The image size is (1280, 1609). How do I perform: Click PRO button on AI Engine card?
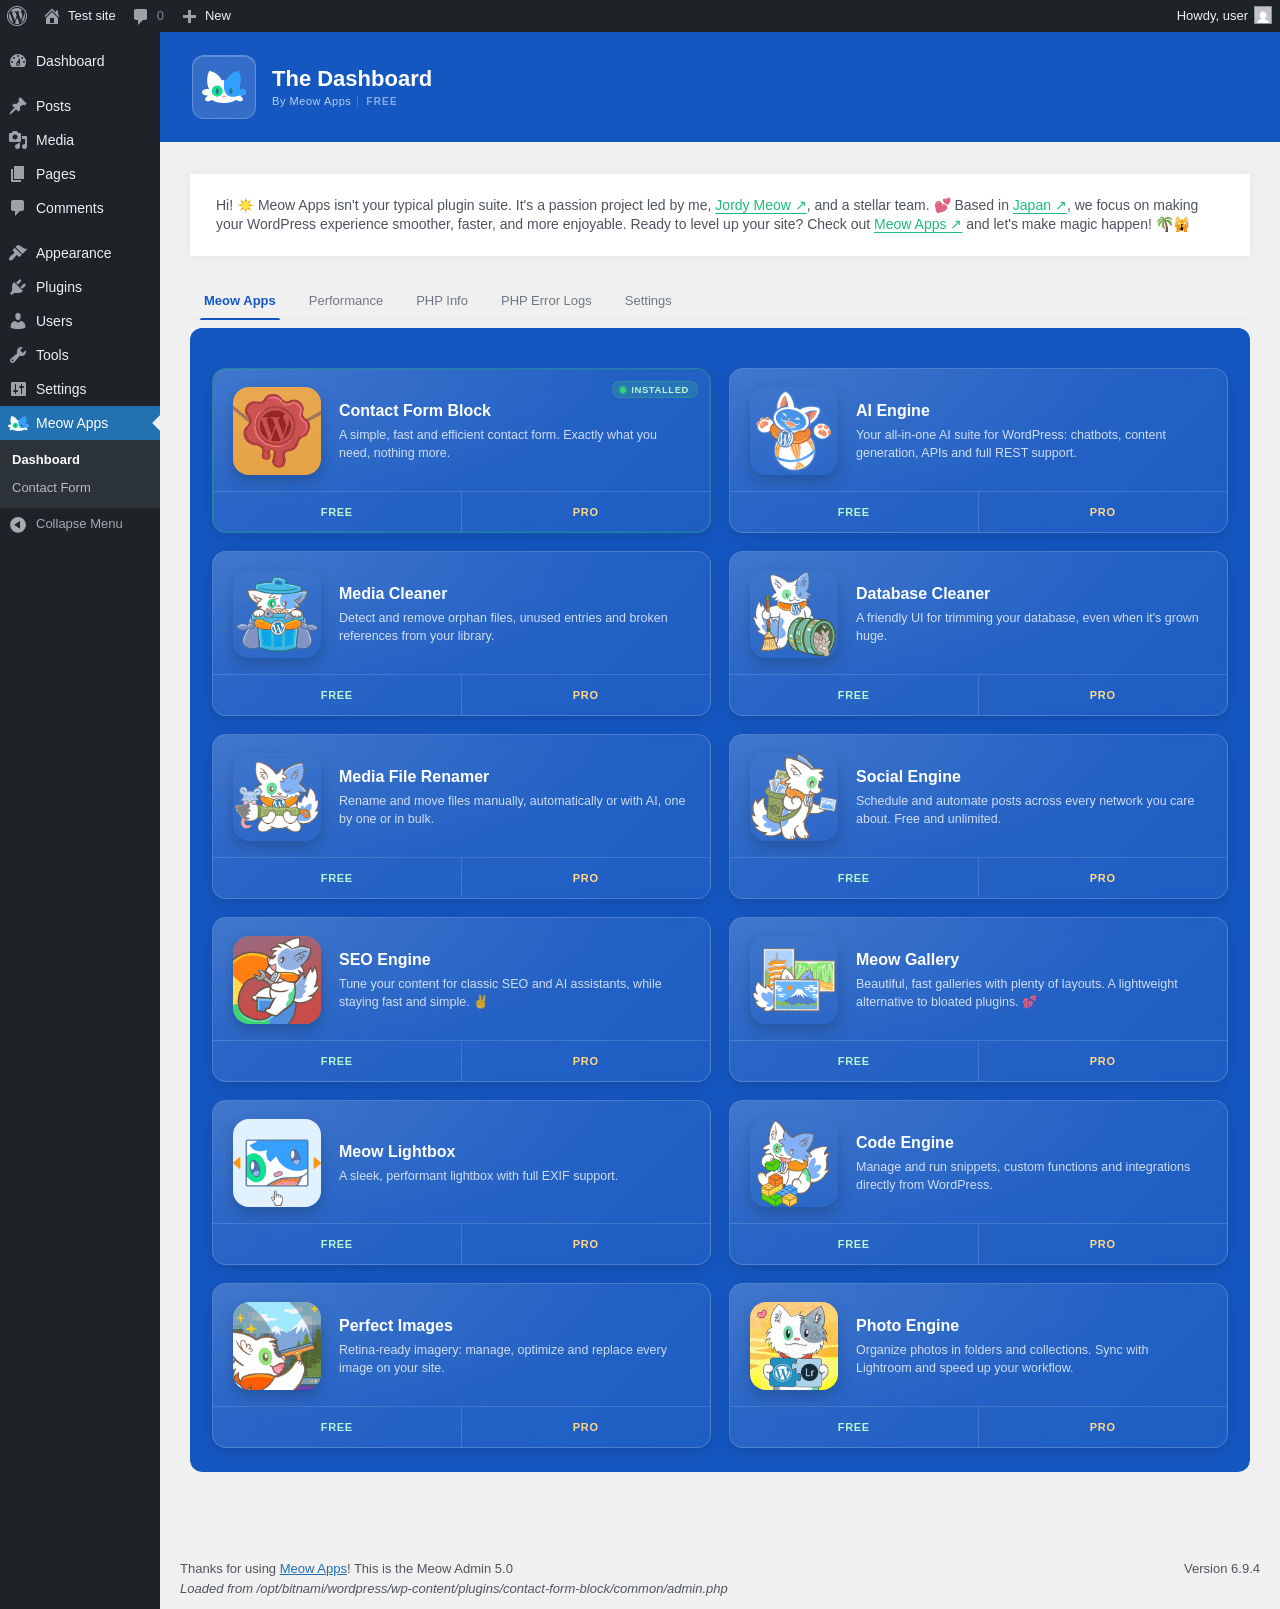tap(1103, 512)
